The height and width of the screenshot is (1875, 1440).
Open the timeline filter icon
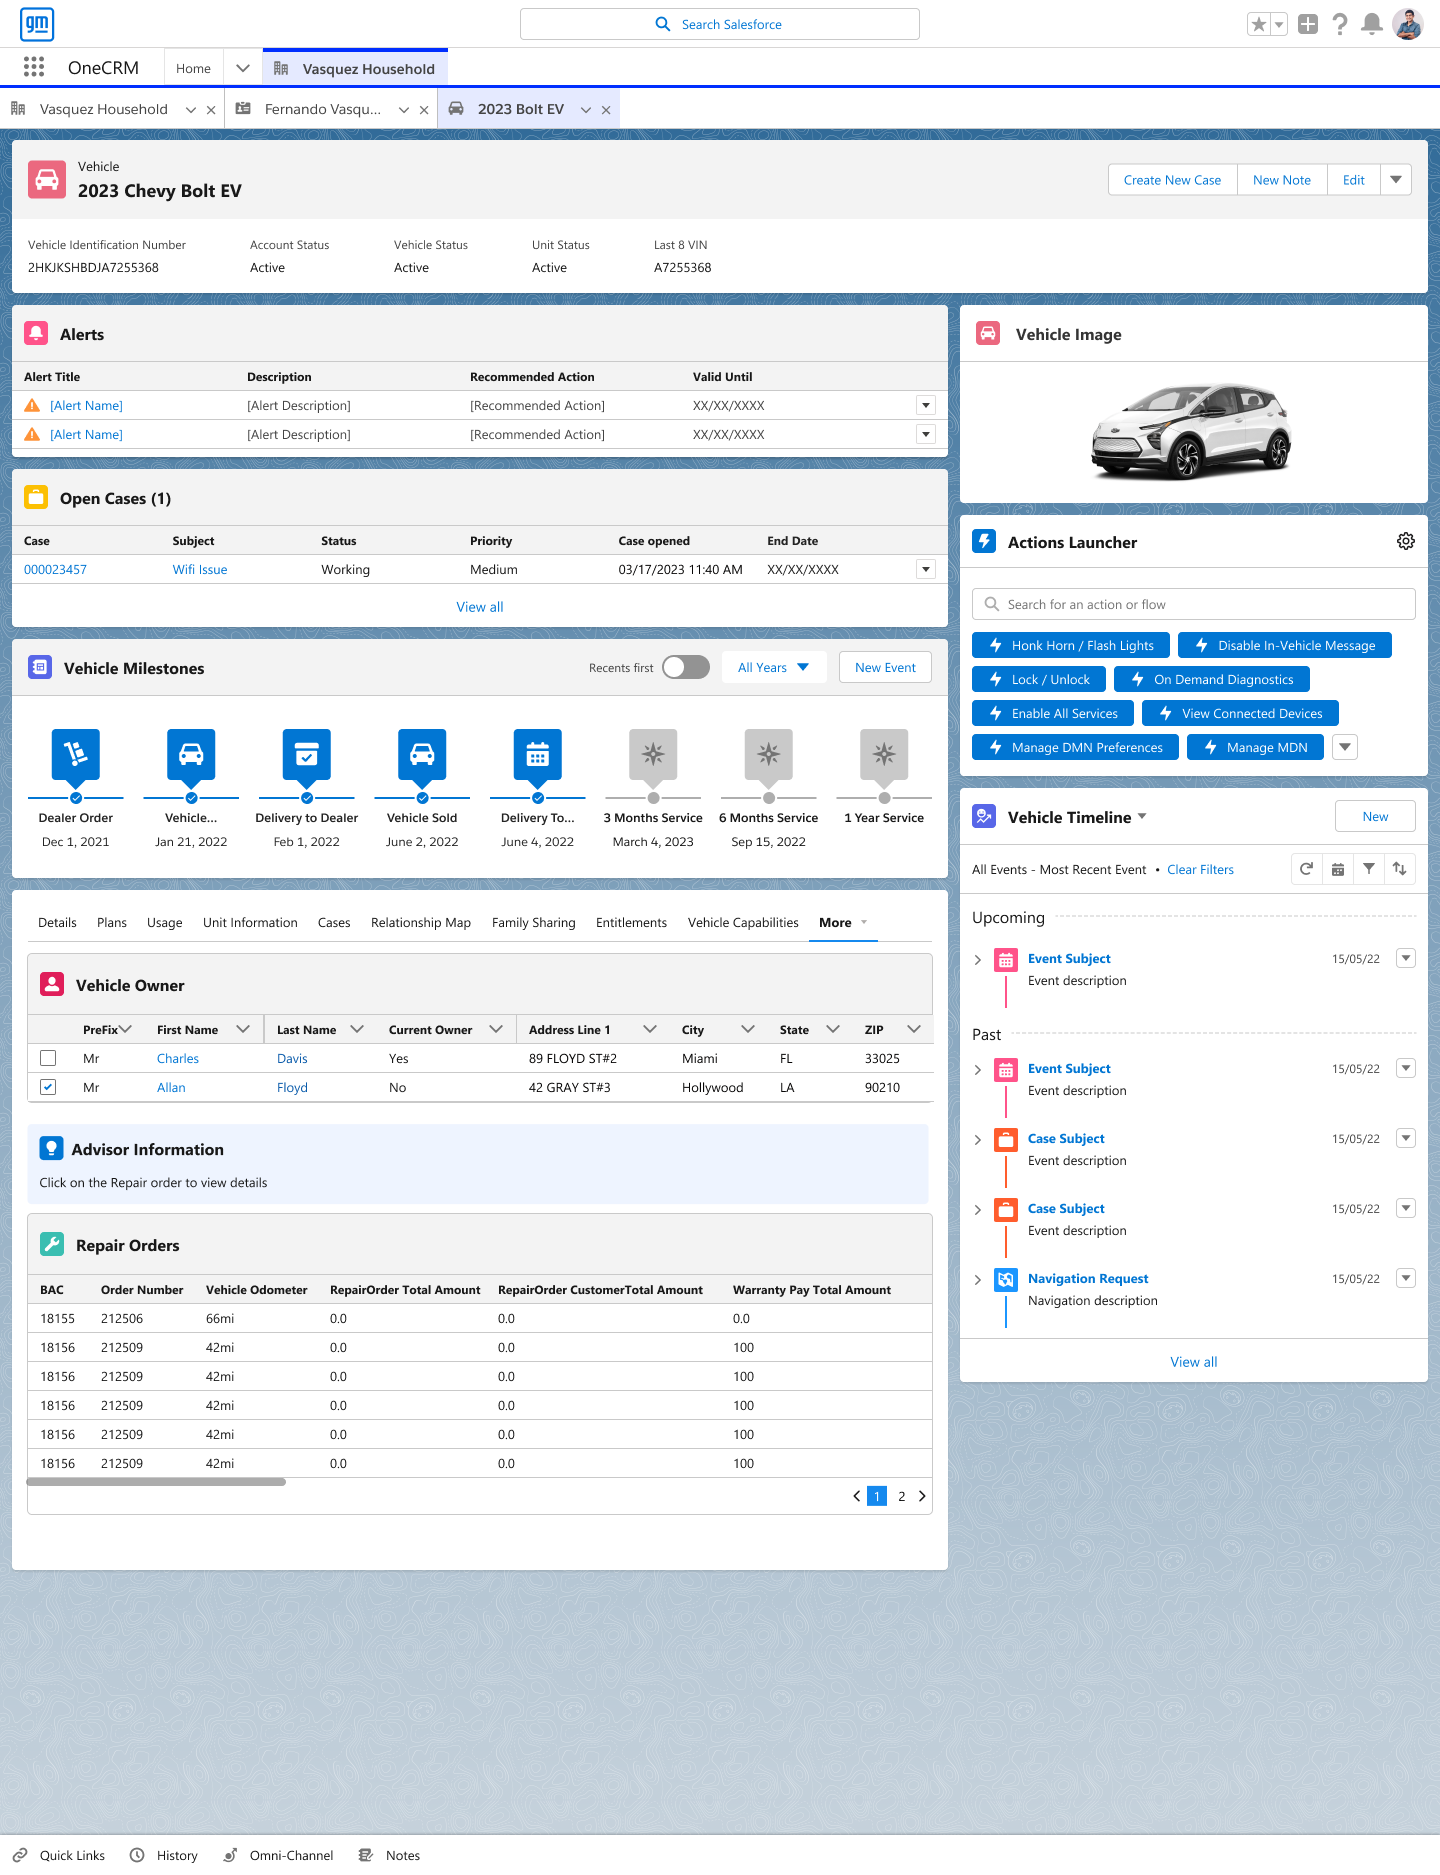point(1369,869)
